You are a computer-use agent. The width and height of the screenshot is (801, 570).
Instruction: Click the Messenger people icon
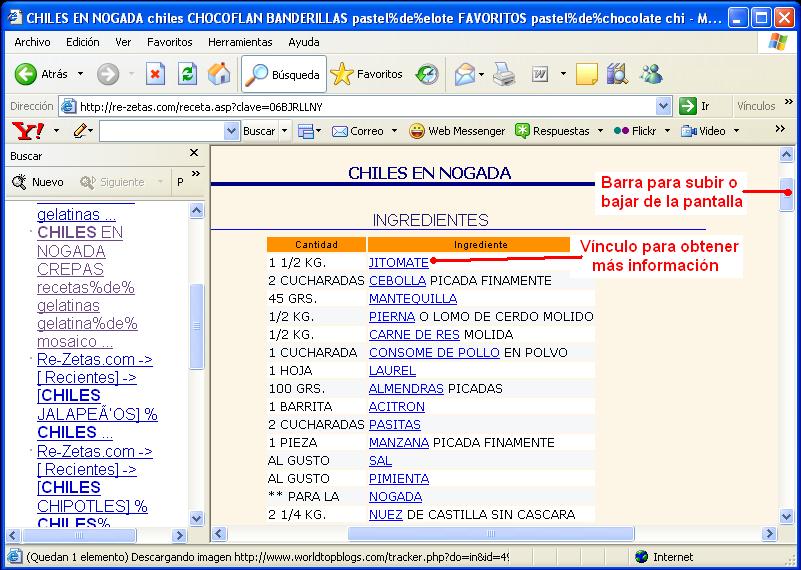651,74
